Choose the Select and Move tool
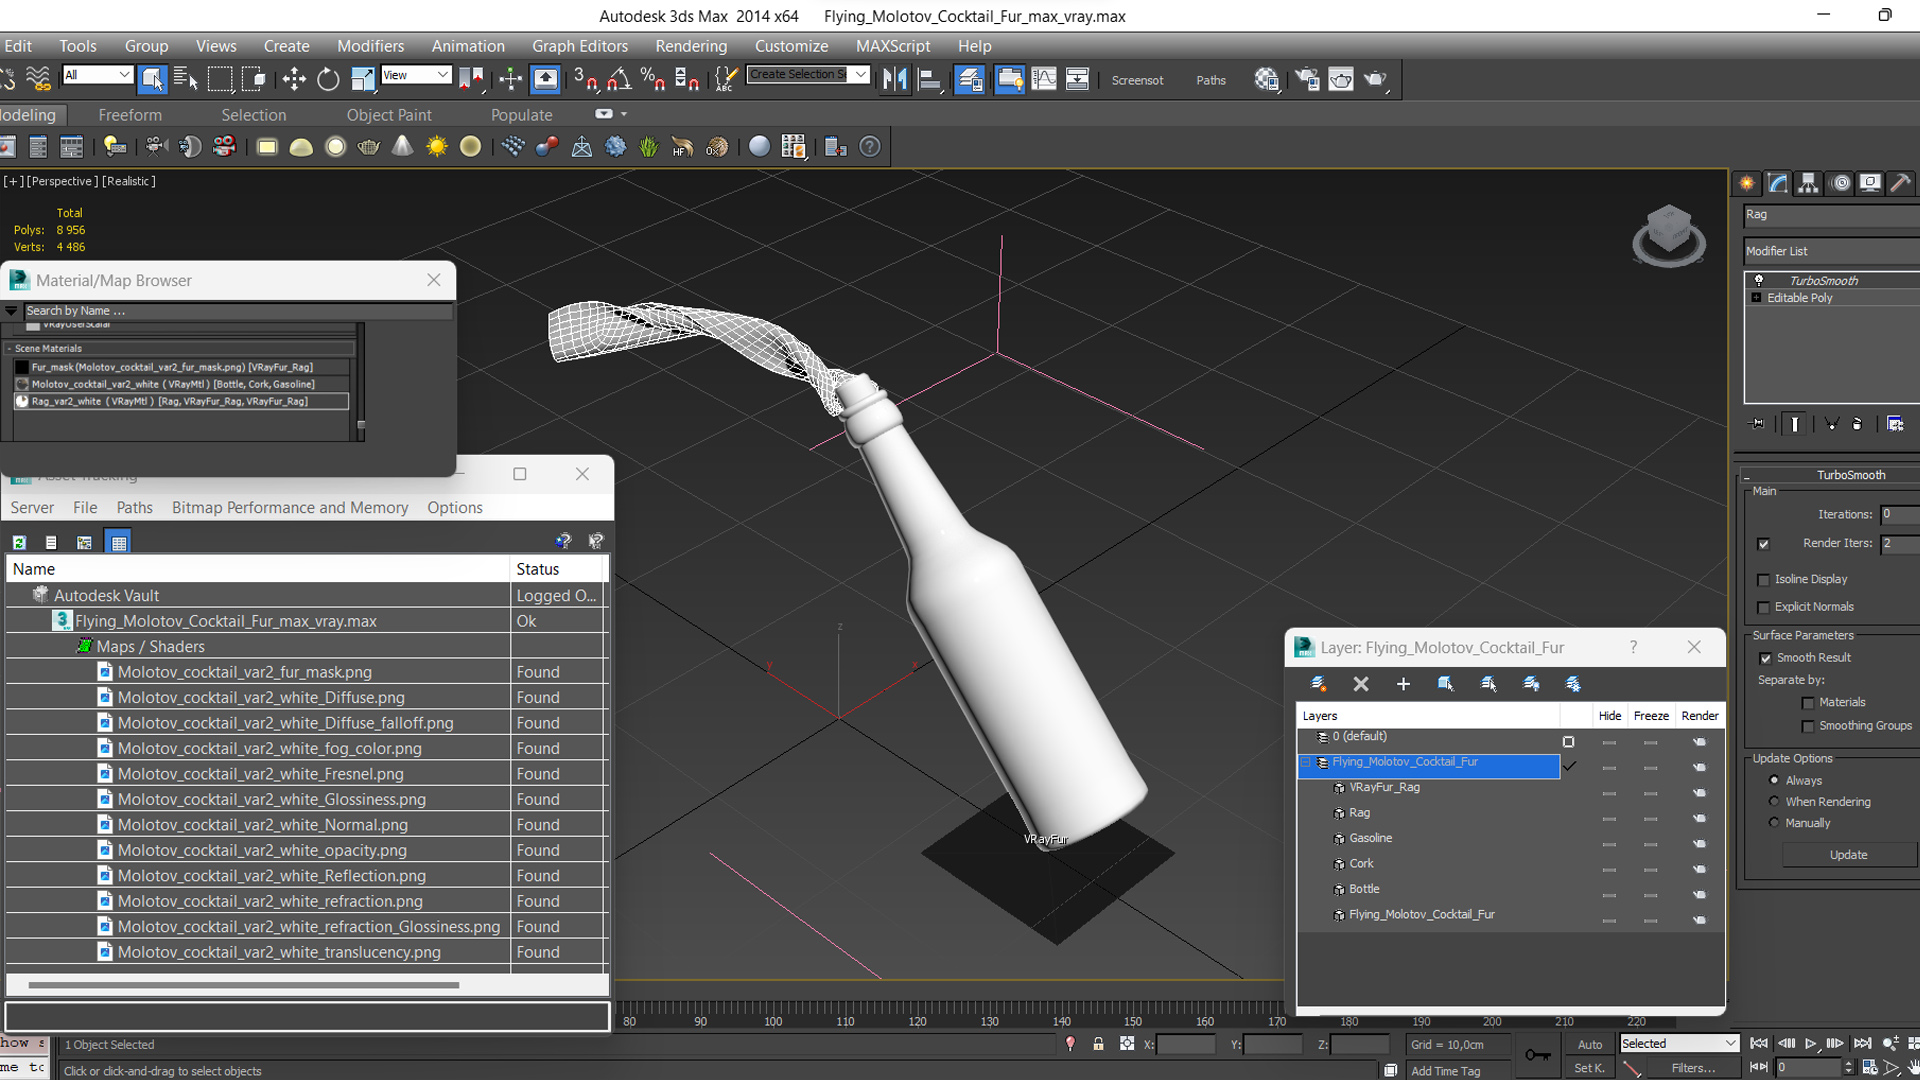The image size is (1920, 1080). point(294,79)
